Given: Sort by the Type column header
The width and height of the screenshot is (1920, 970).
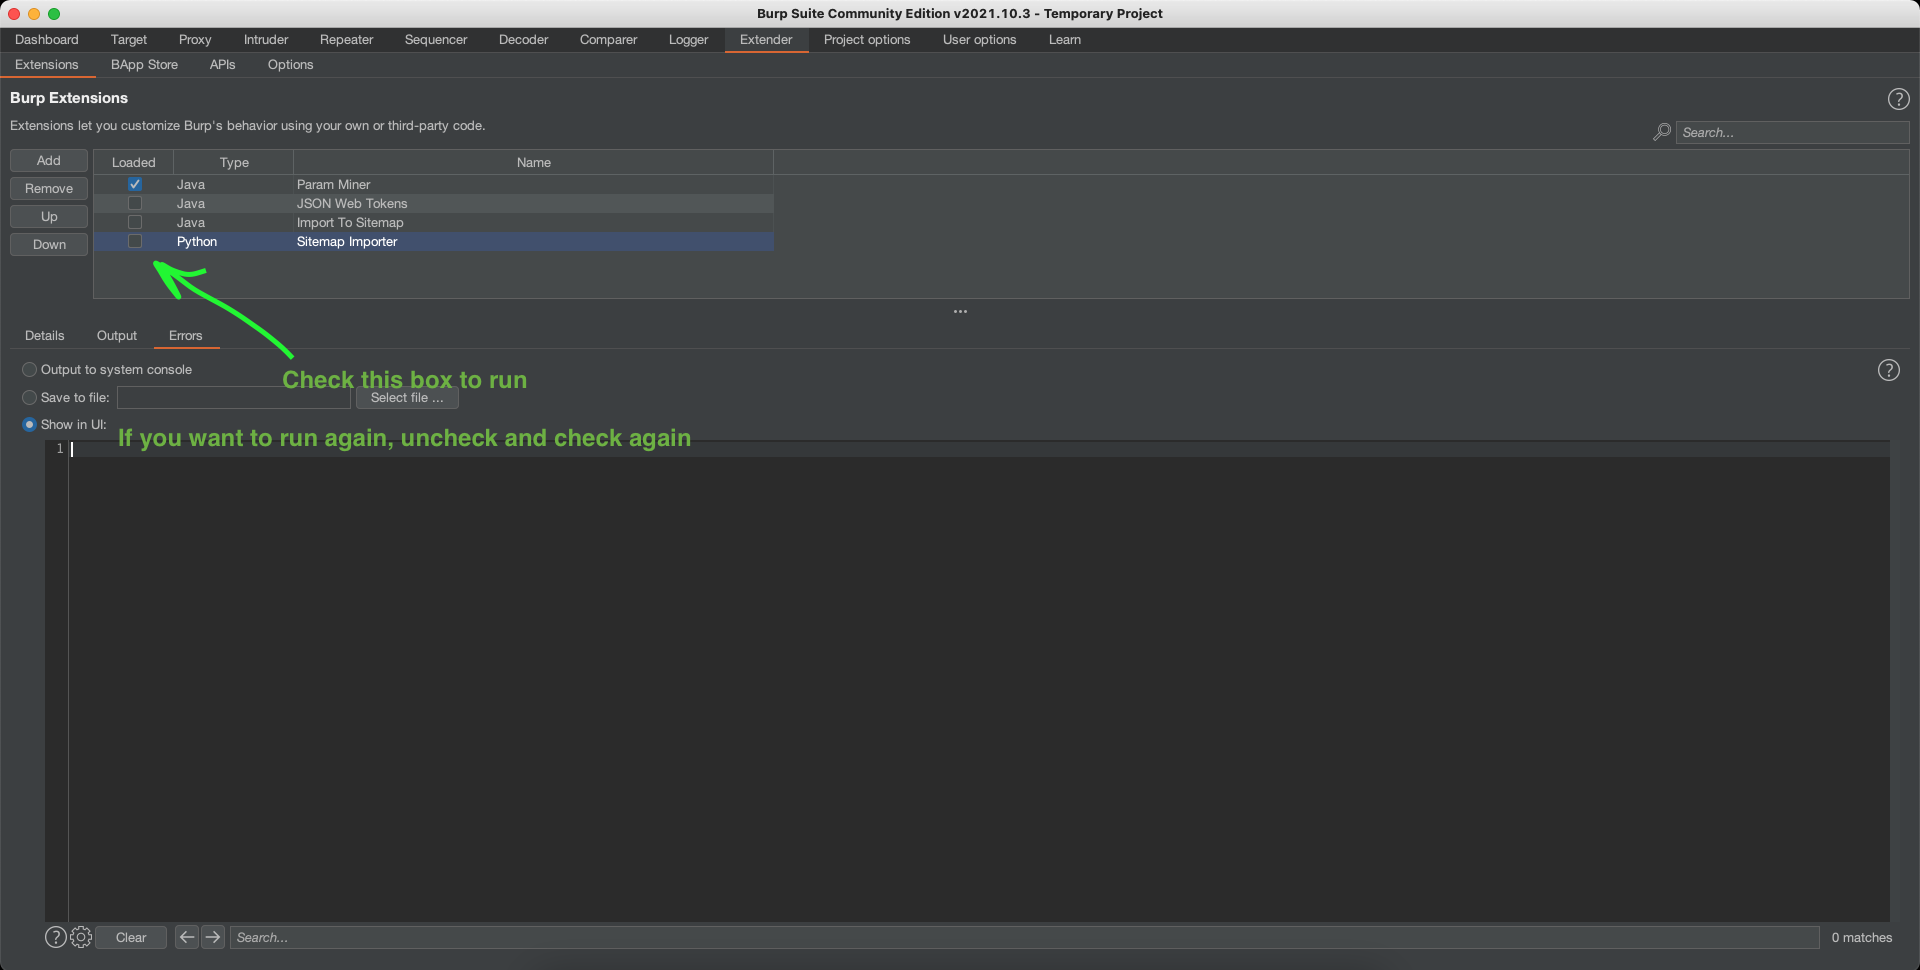Looking at the screenshot, I should (x=234, y=162).
